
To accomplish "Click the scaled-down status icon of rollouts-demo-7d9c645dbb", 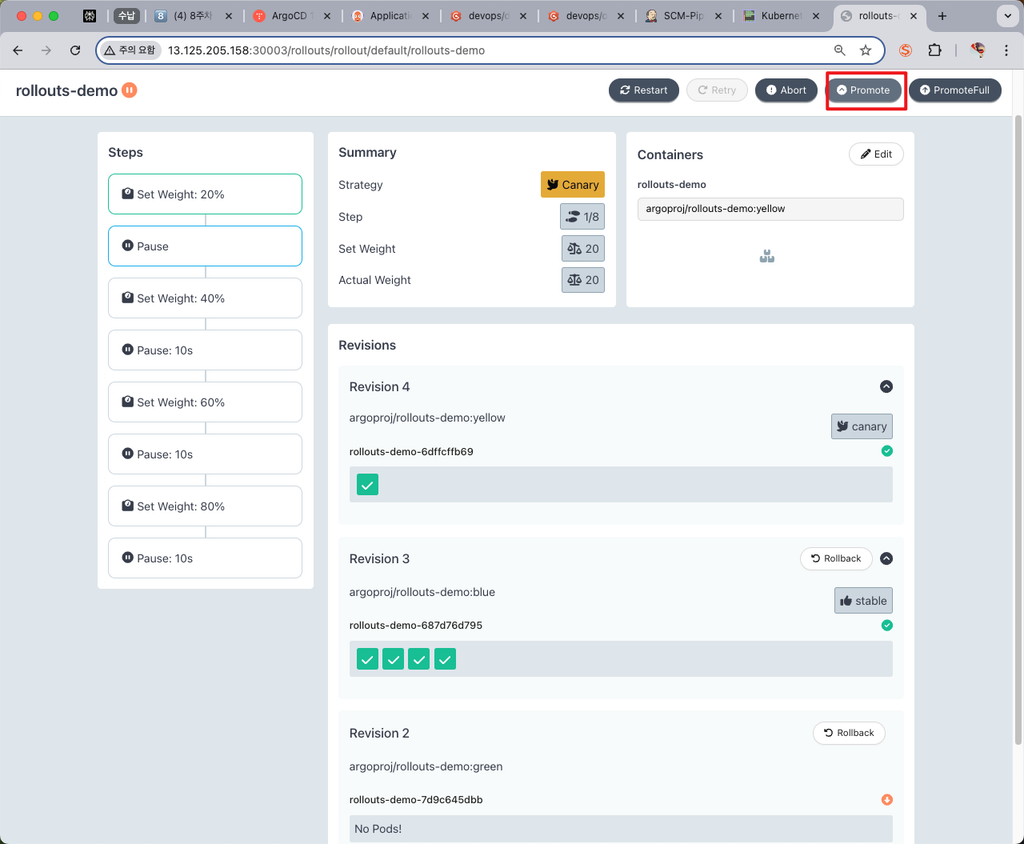I will coord(887,800).
